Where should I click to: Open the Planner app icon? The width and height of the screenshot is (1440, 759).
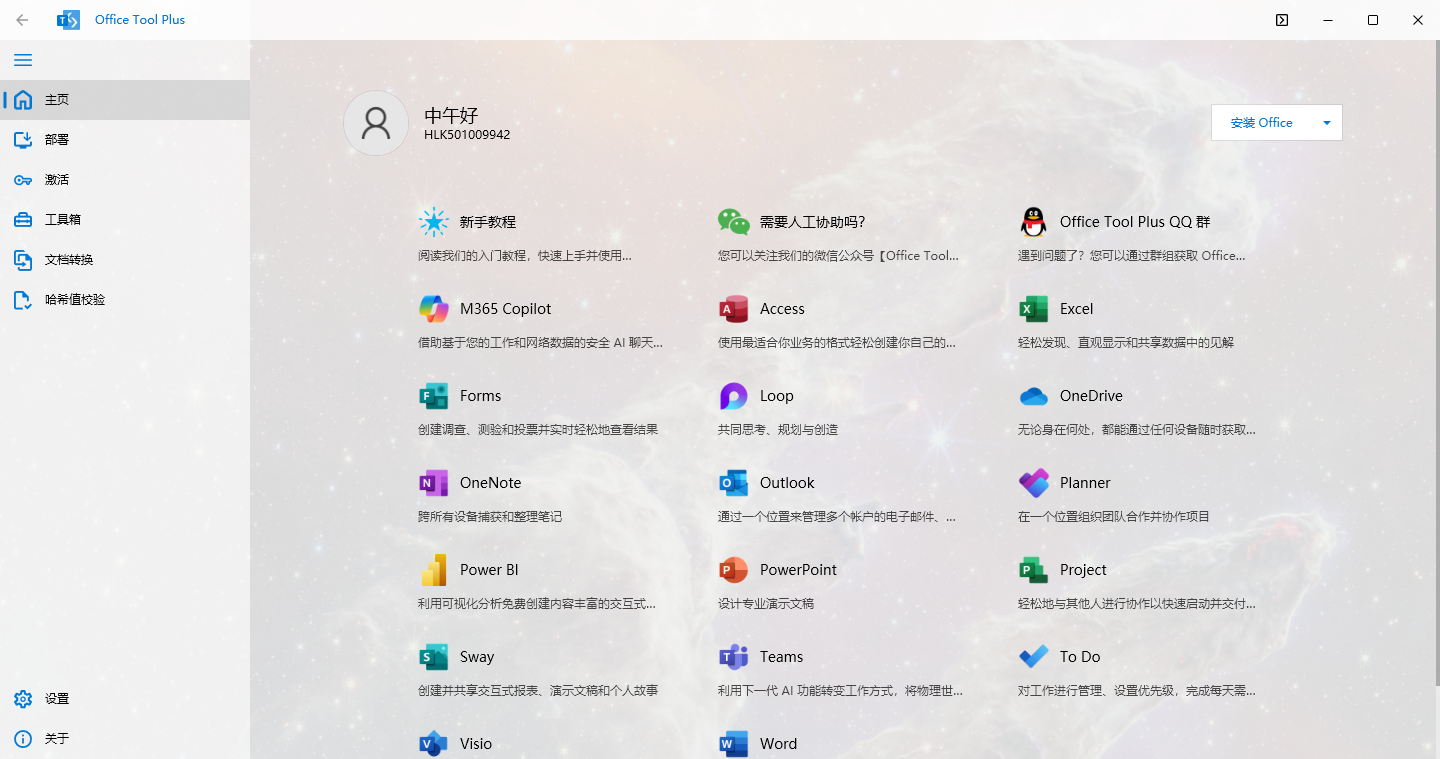[1033, 483]
